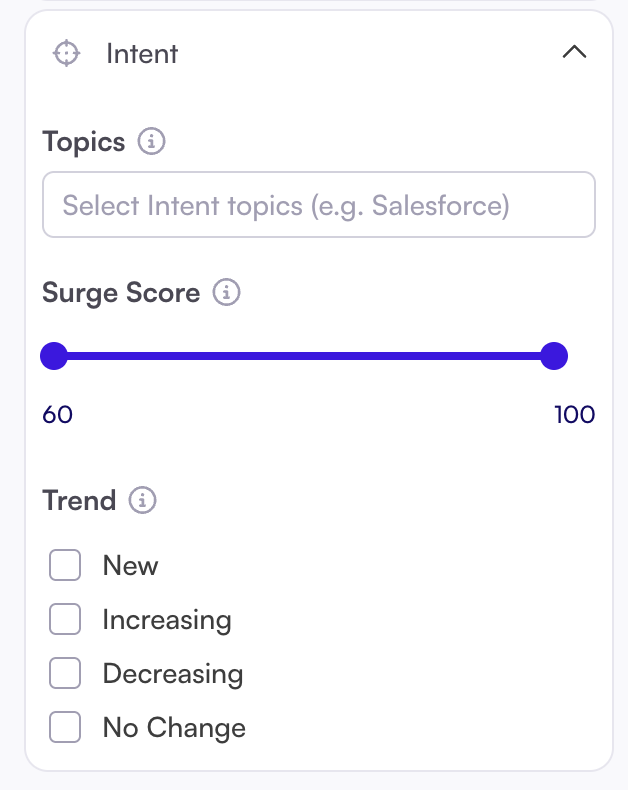Viewport: 628px width, 790px height.
Task: Click the Intent crosshair target icon
Action: pyautogui.click(x=66, y=53)
